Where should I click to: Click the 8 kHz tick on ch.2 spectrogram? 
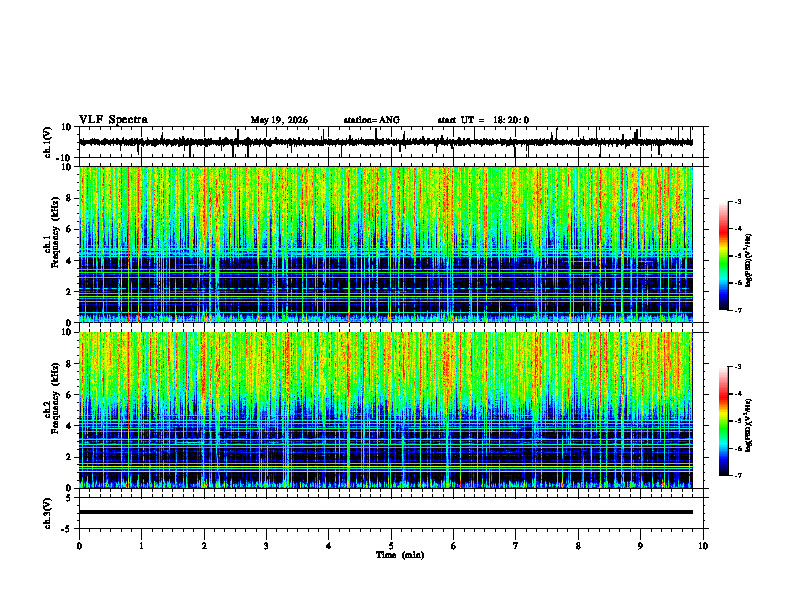pyautogui.click(x=70, y=364)
